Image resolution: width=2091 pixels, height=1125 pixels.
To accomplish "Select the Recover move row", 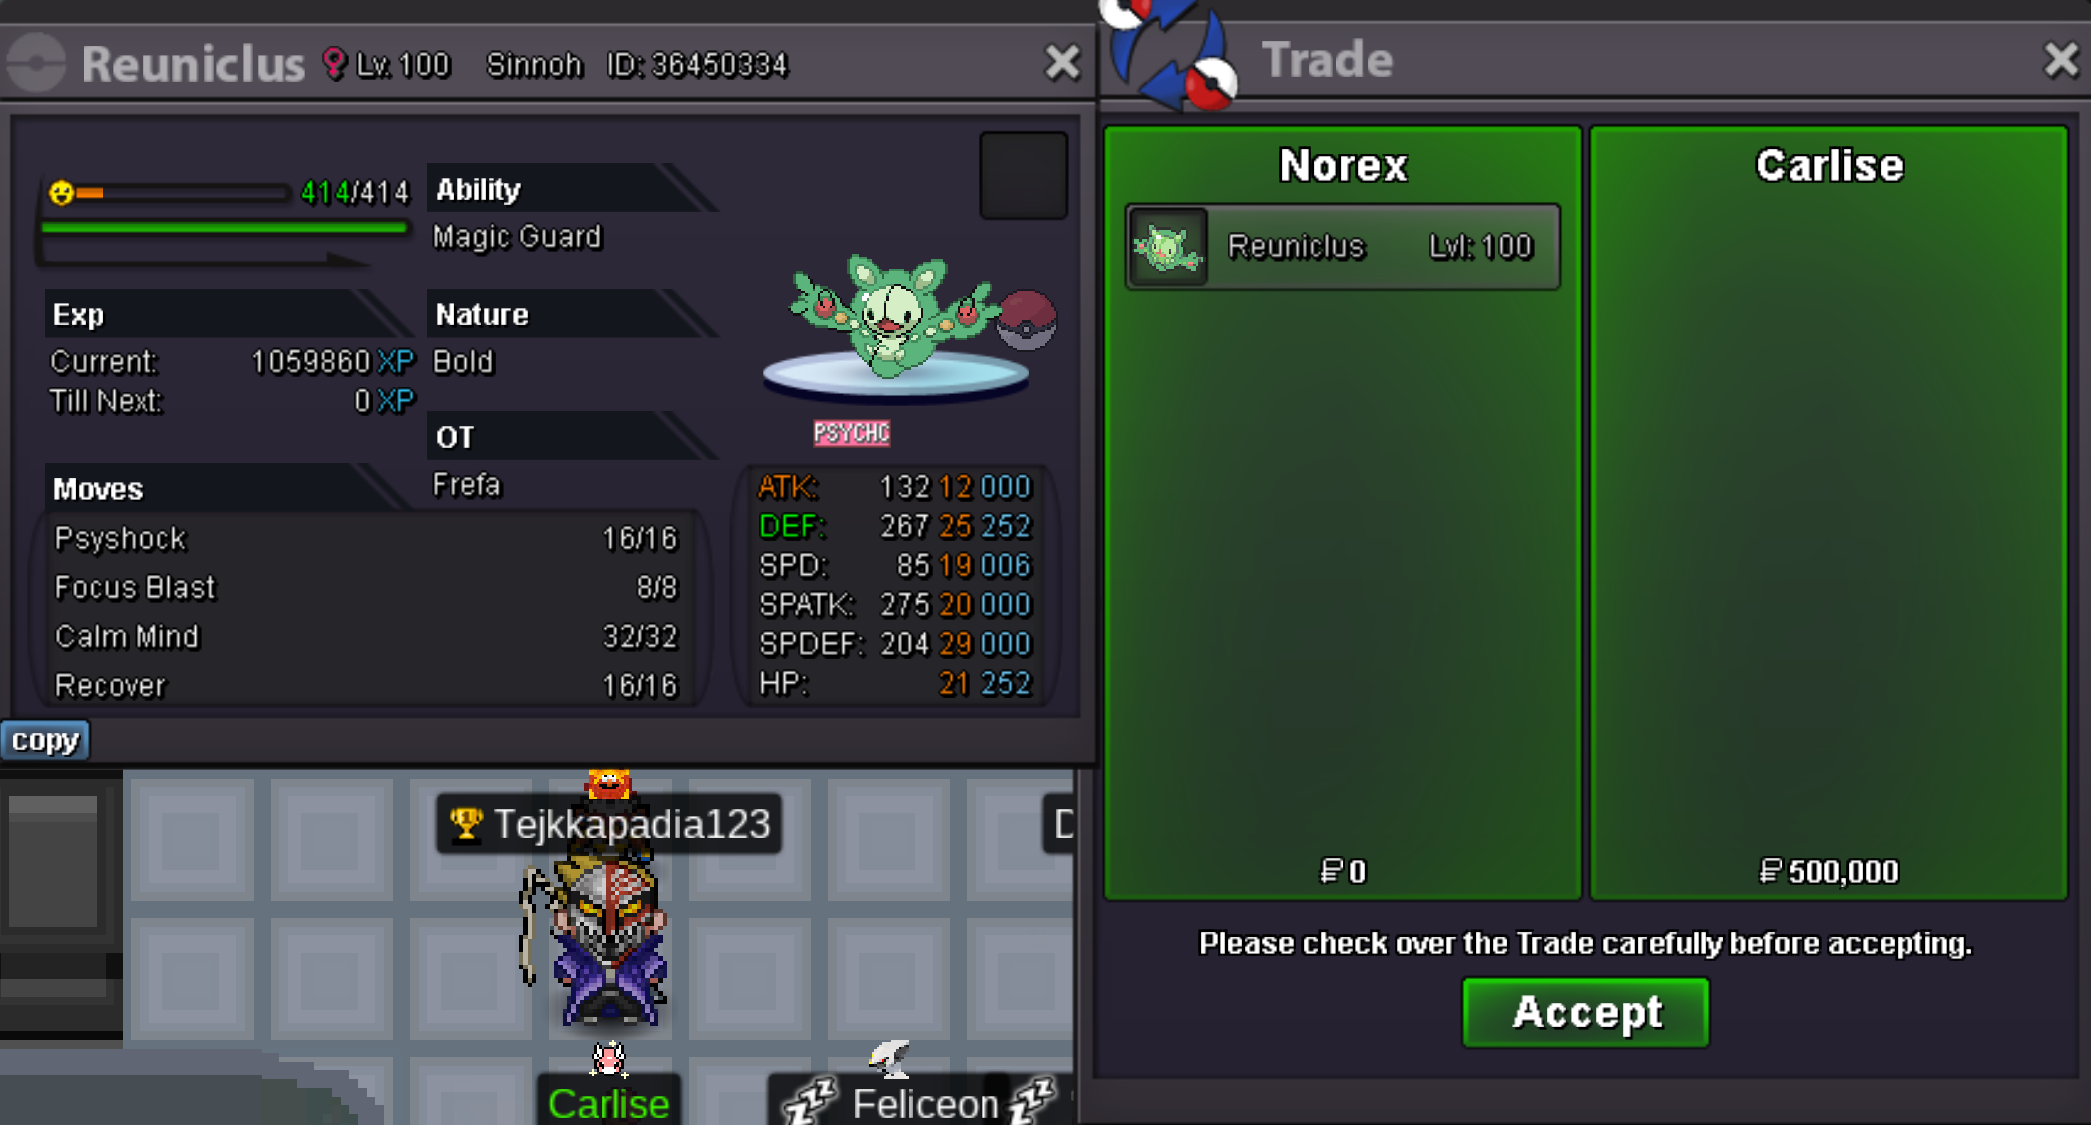I will [366, 685].
